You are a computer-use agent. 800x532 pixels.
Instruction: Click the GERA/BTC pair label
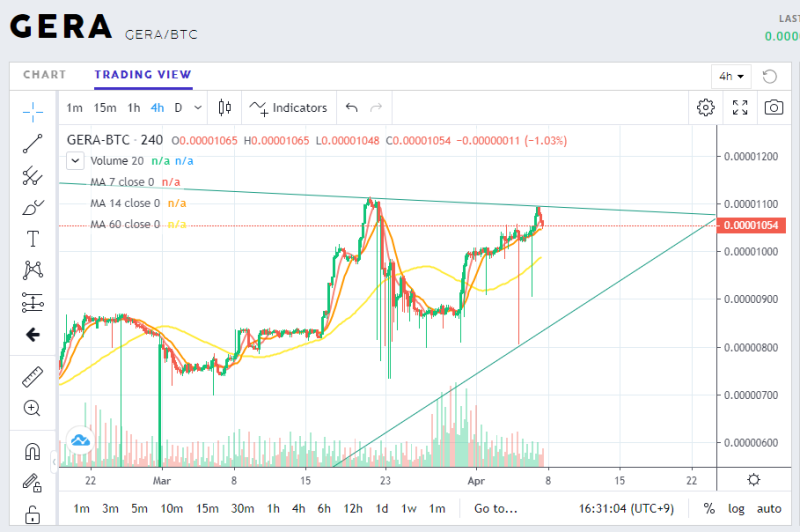[x=161, y=35]
